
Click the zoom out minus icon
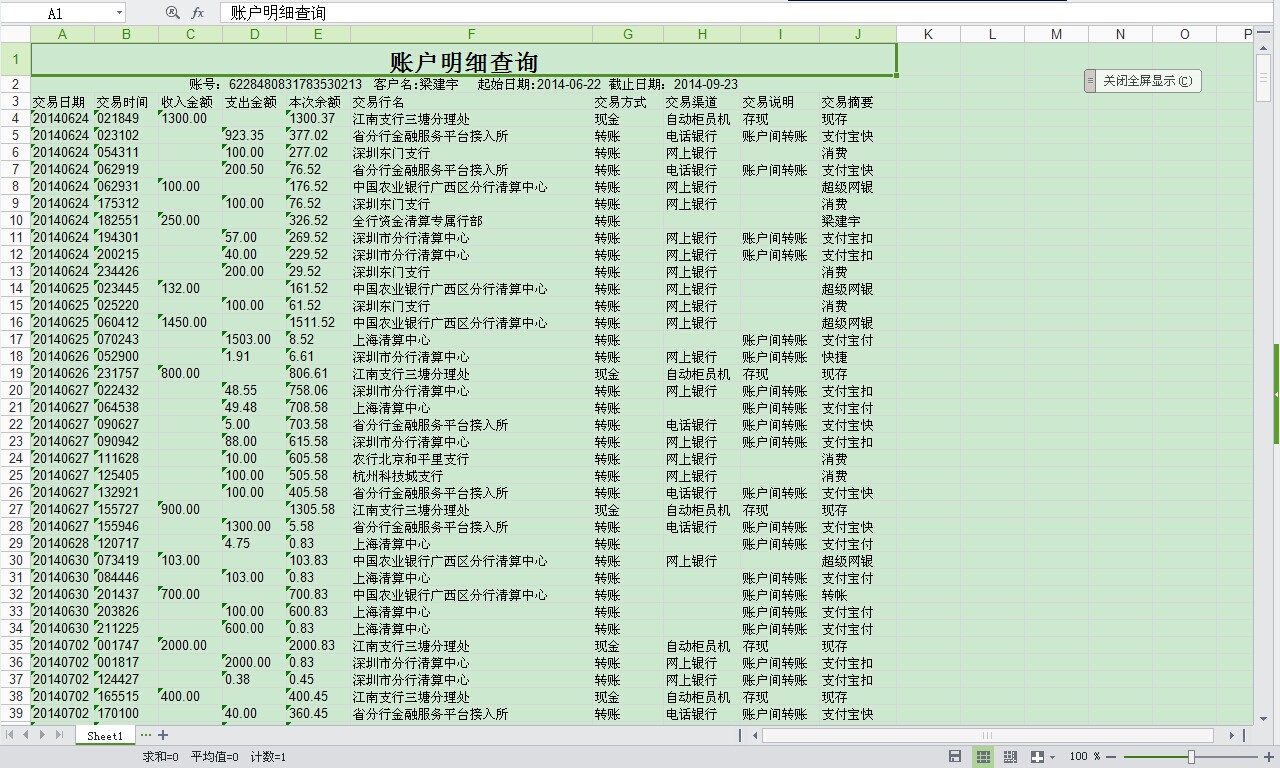click(1112, 757)
